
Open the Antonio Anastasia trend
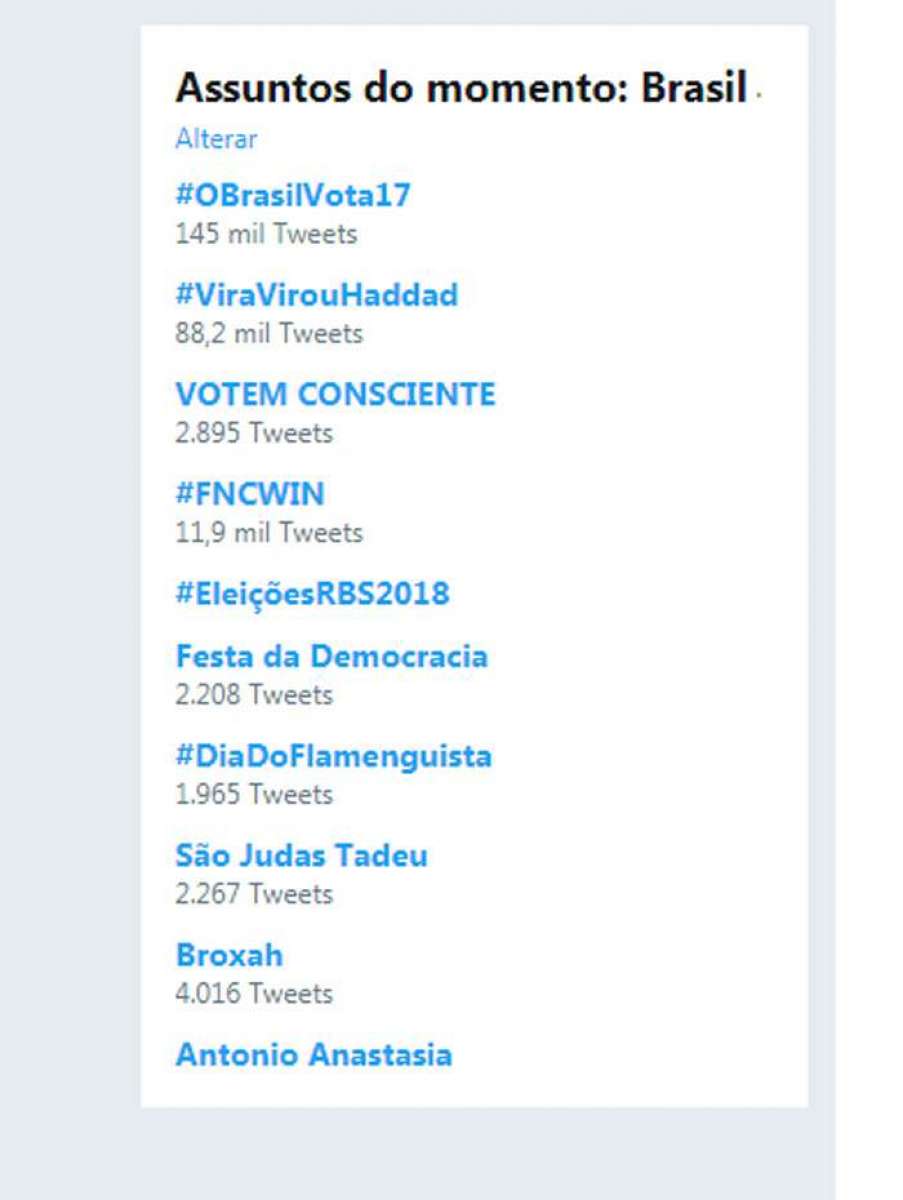(314, 1055)
